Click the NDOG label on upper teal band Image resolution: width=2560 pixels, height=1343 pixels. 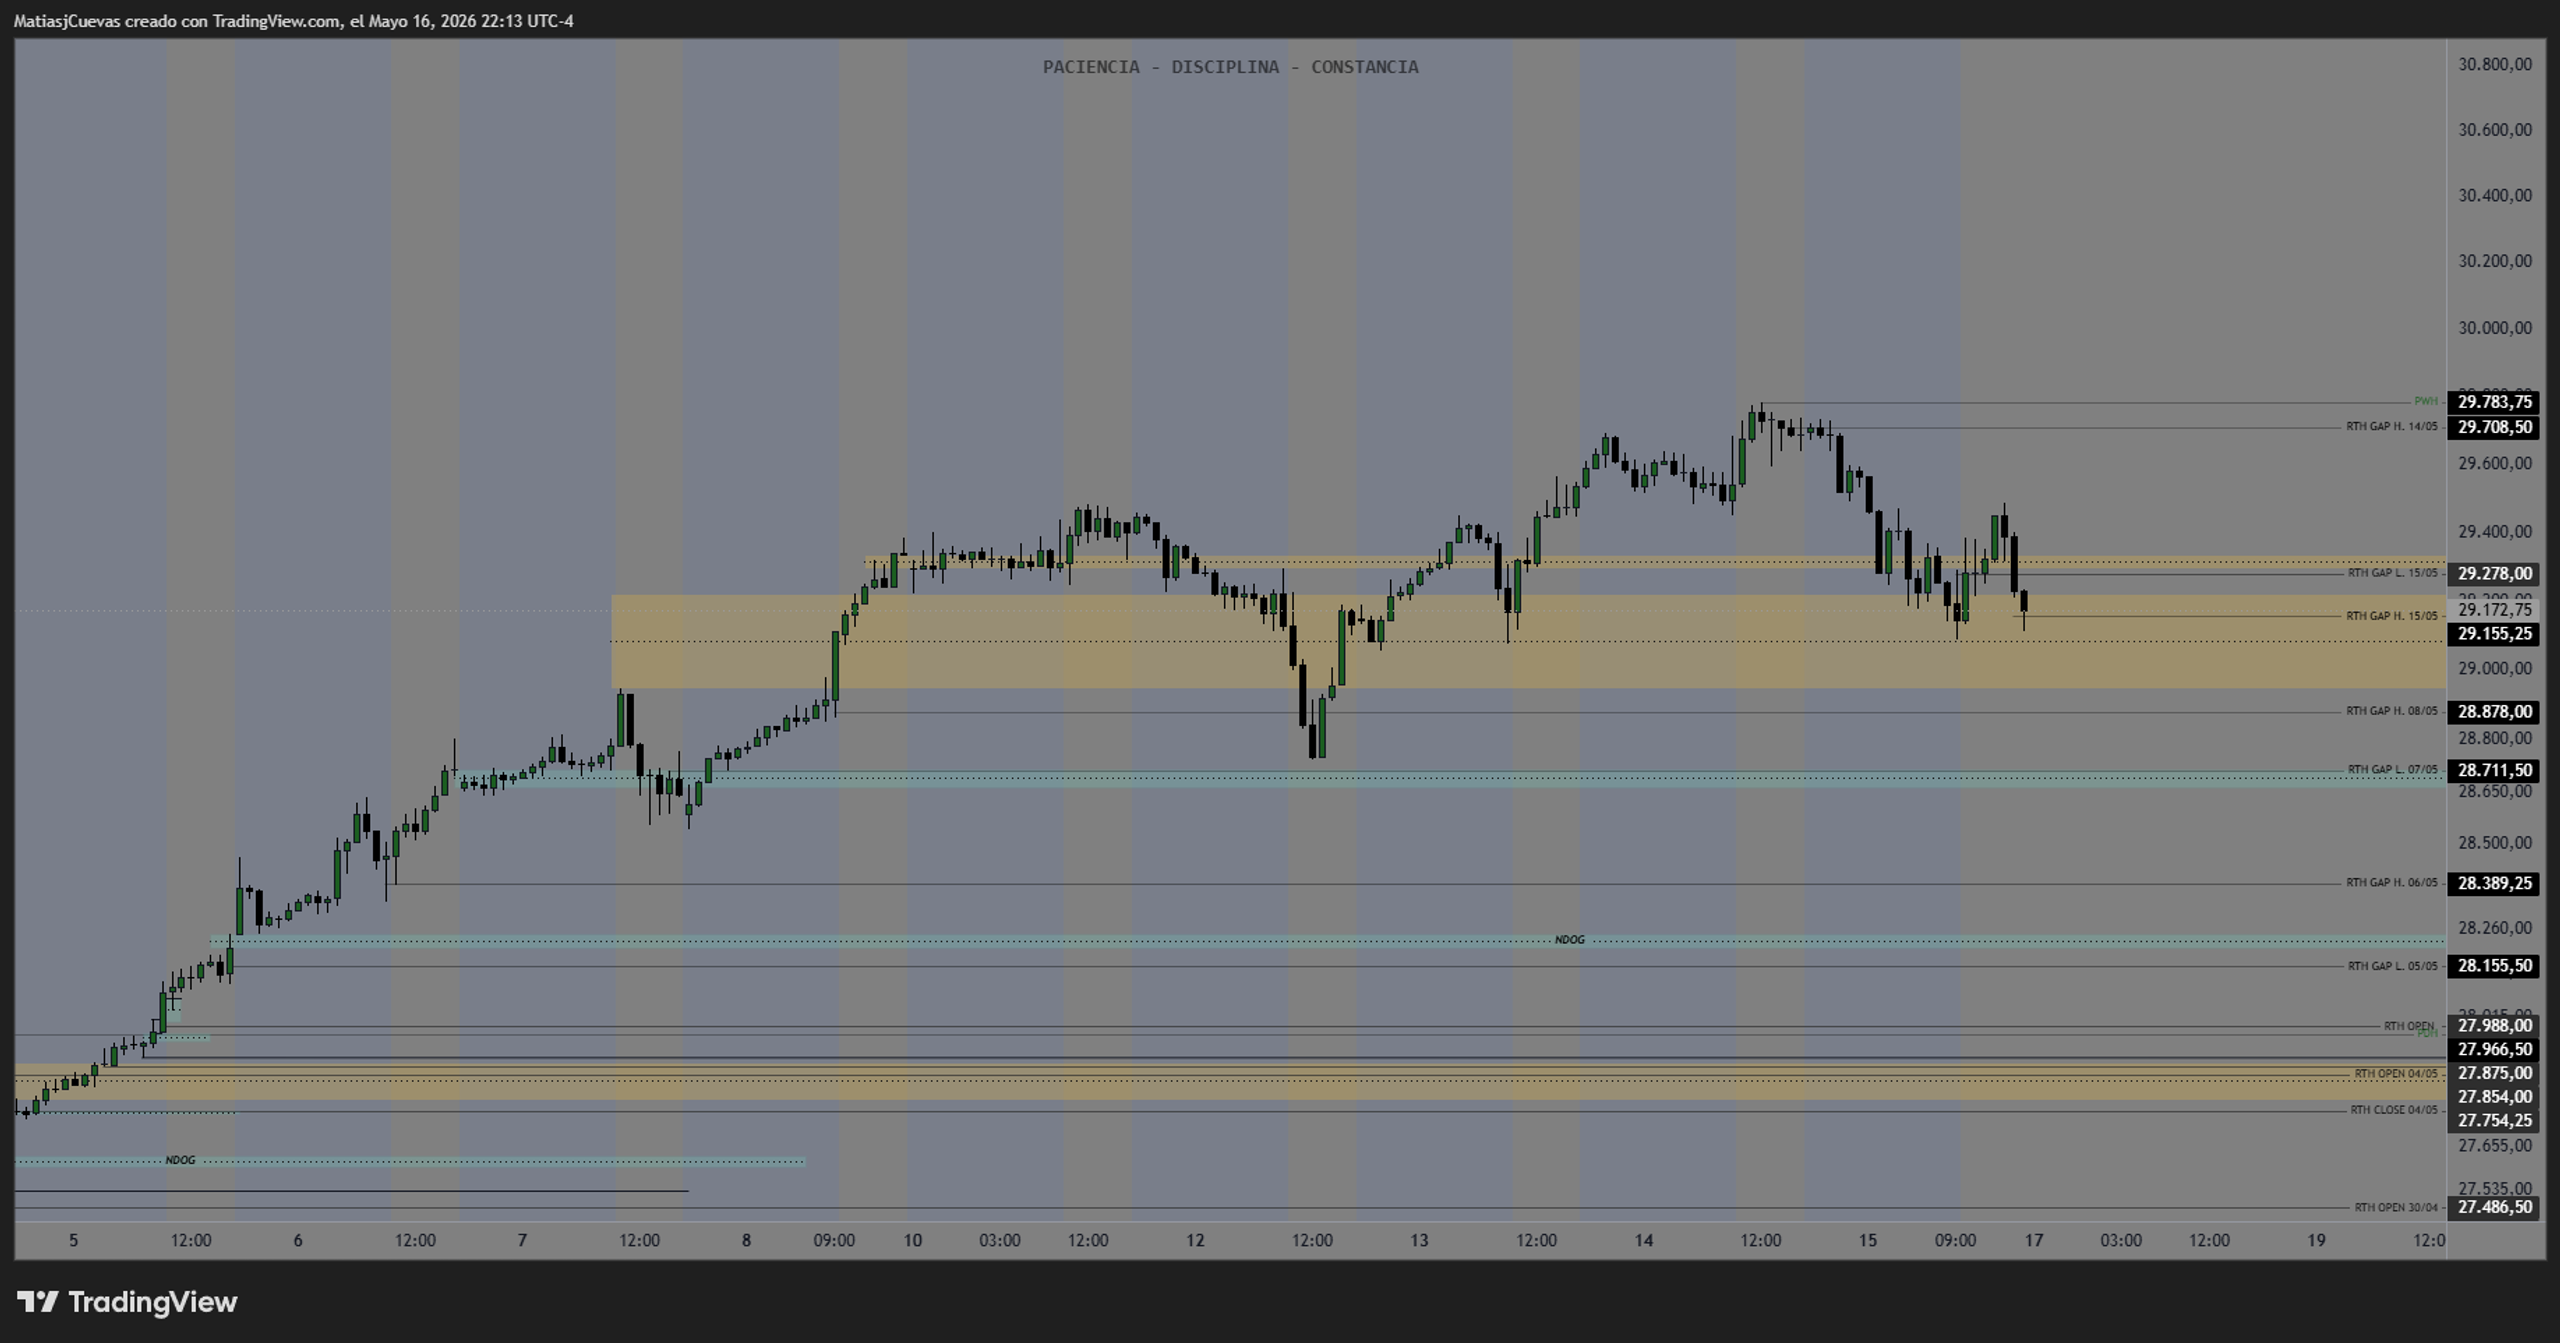click(x=1569, y=940)
